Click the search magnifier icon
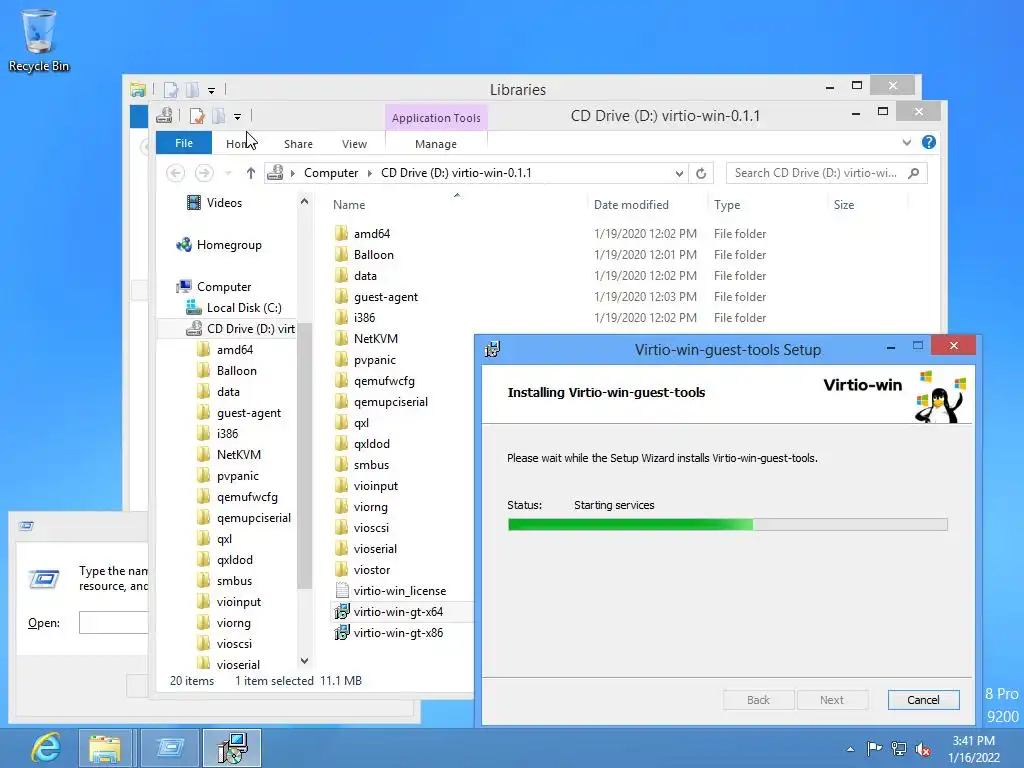 914,173
